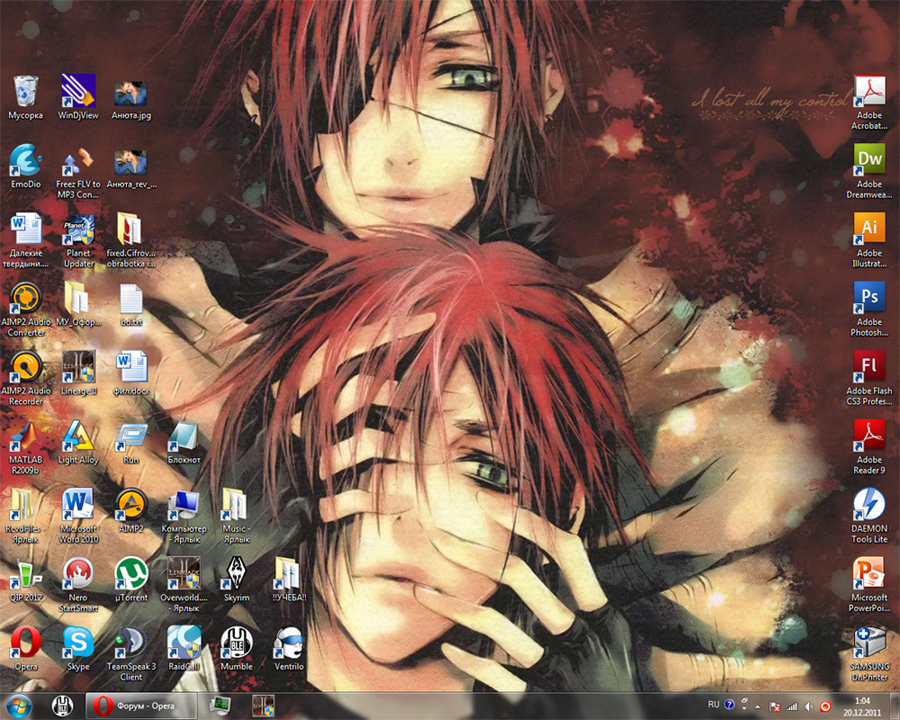Image resolution: width=900 pixels, height=720 pixels.
Task: Open the Windows Start menu
Action: click(18, 706)
